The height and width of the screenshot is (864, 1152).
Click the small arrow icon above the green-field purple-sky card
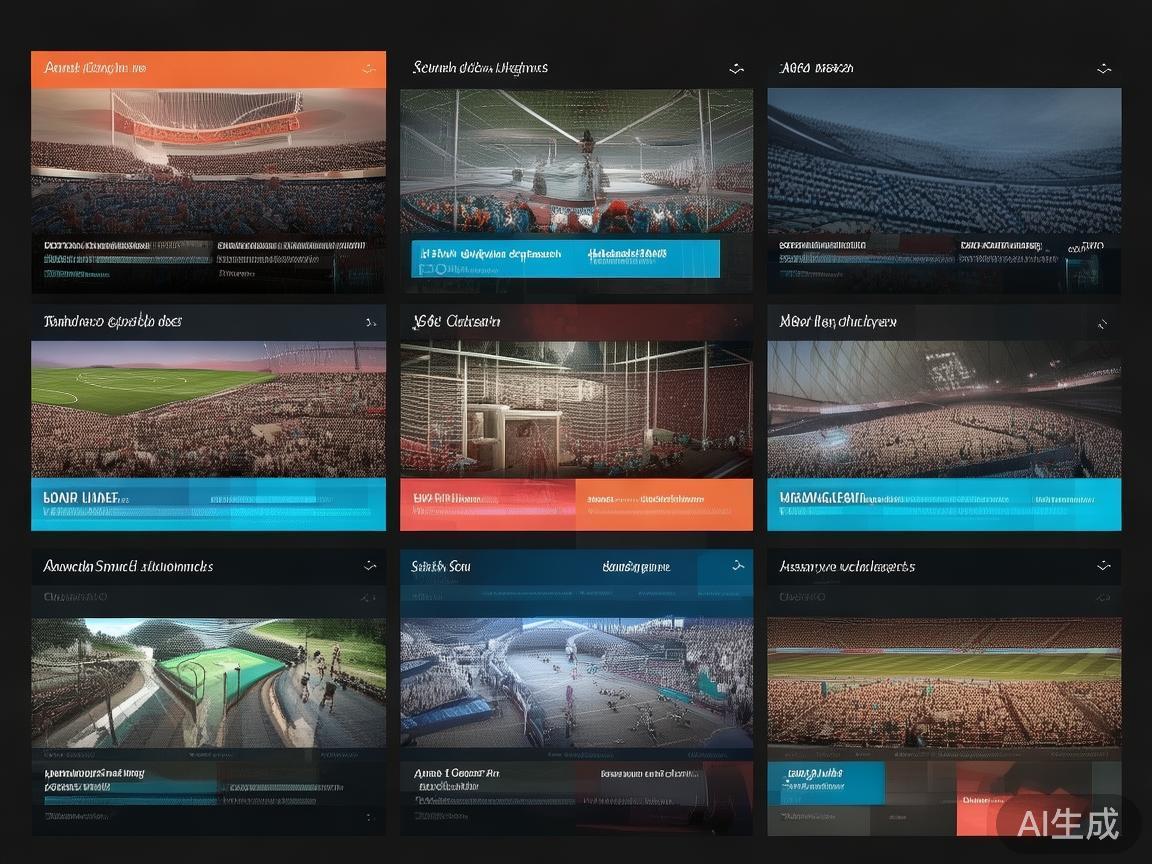pyautogui.click(x=371, y=323)
